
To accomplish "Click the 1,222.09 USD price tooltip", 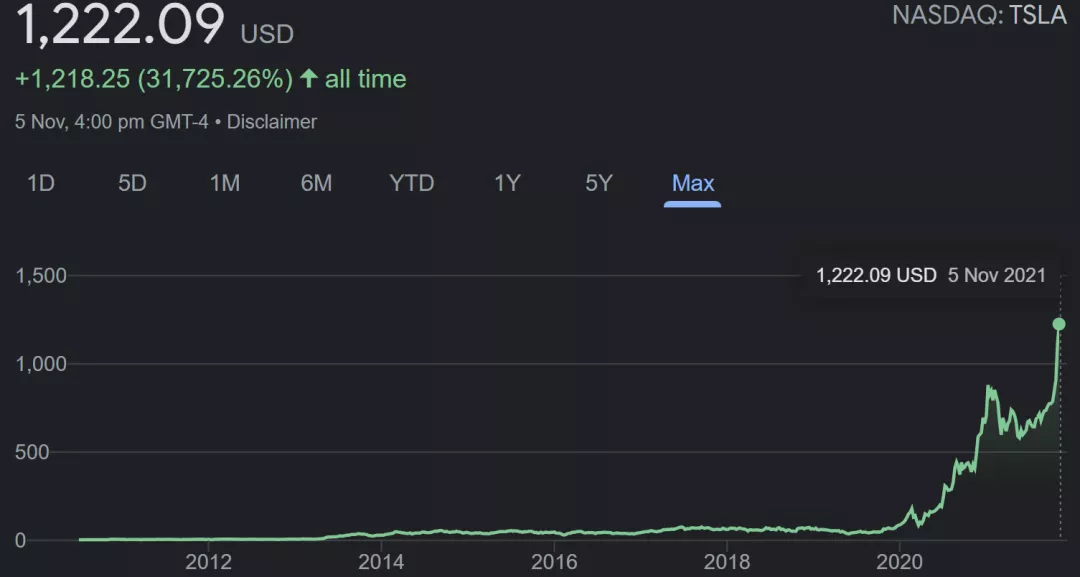I will click(x=930, y=275).
